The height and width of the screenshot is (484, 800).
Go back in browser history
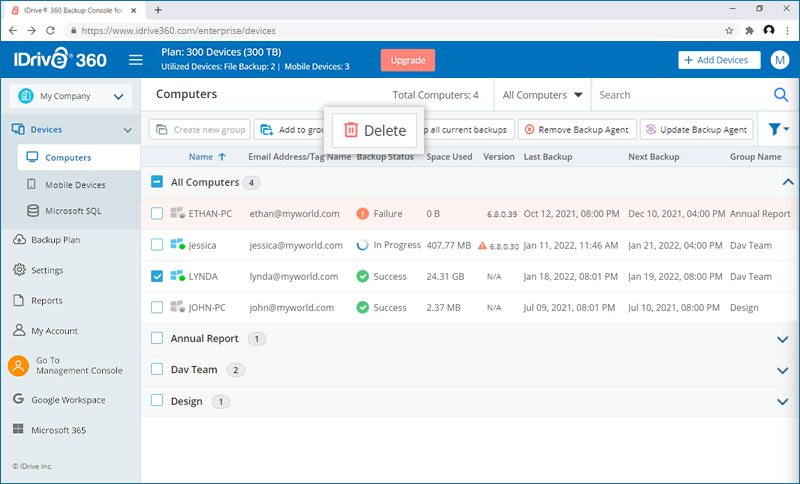click(x=13, y=31)
